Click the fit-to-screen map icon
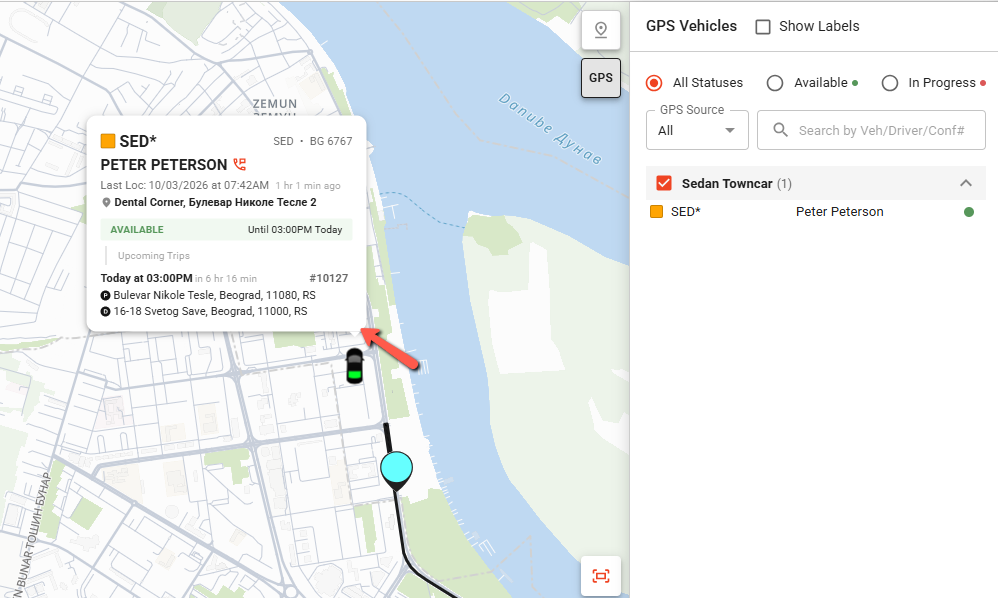 [x=601, y=576]
